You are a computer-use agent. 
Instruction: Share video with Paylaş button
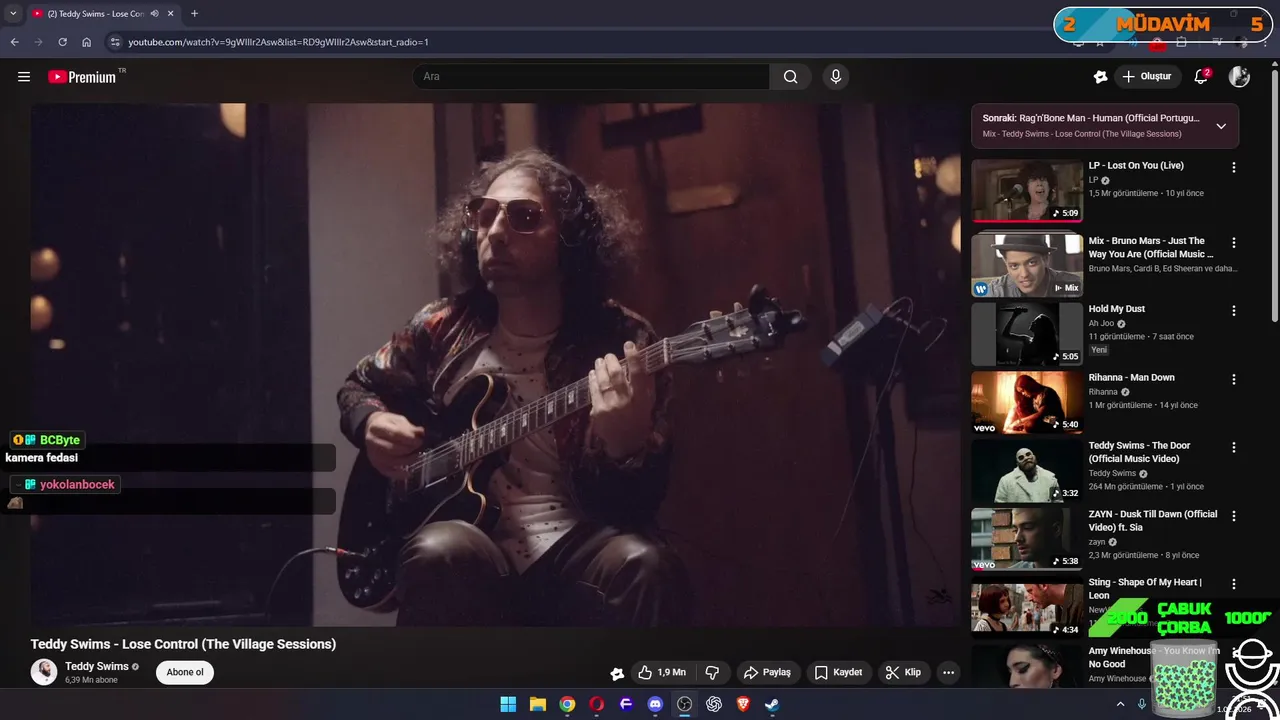(x=767, y=673)
